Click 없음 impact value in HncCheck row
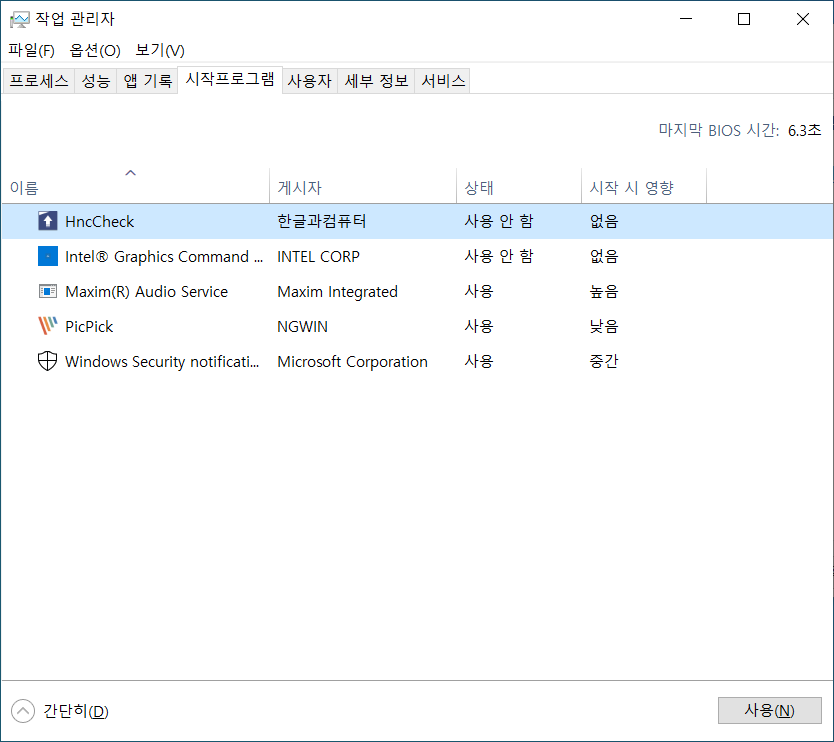834x742 pixels. tap(604, 221)
